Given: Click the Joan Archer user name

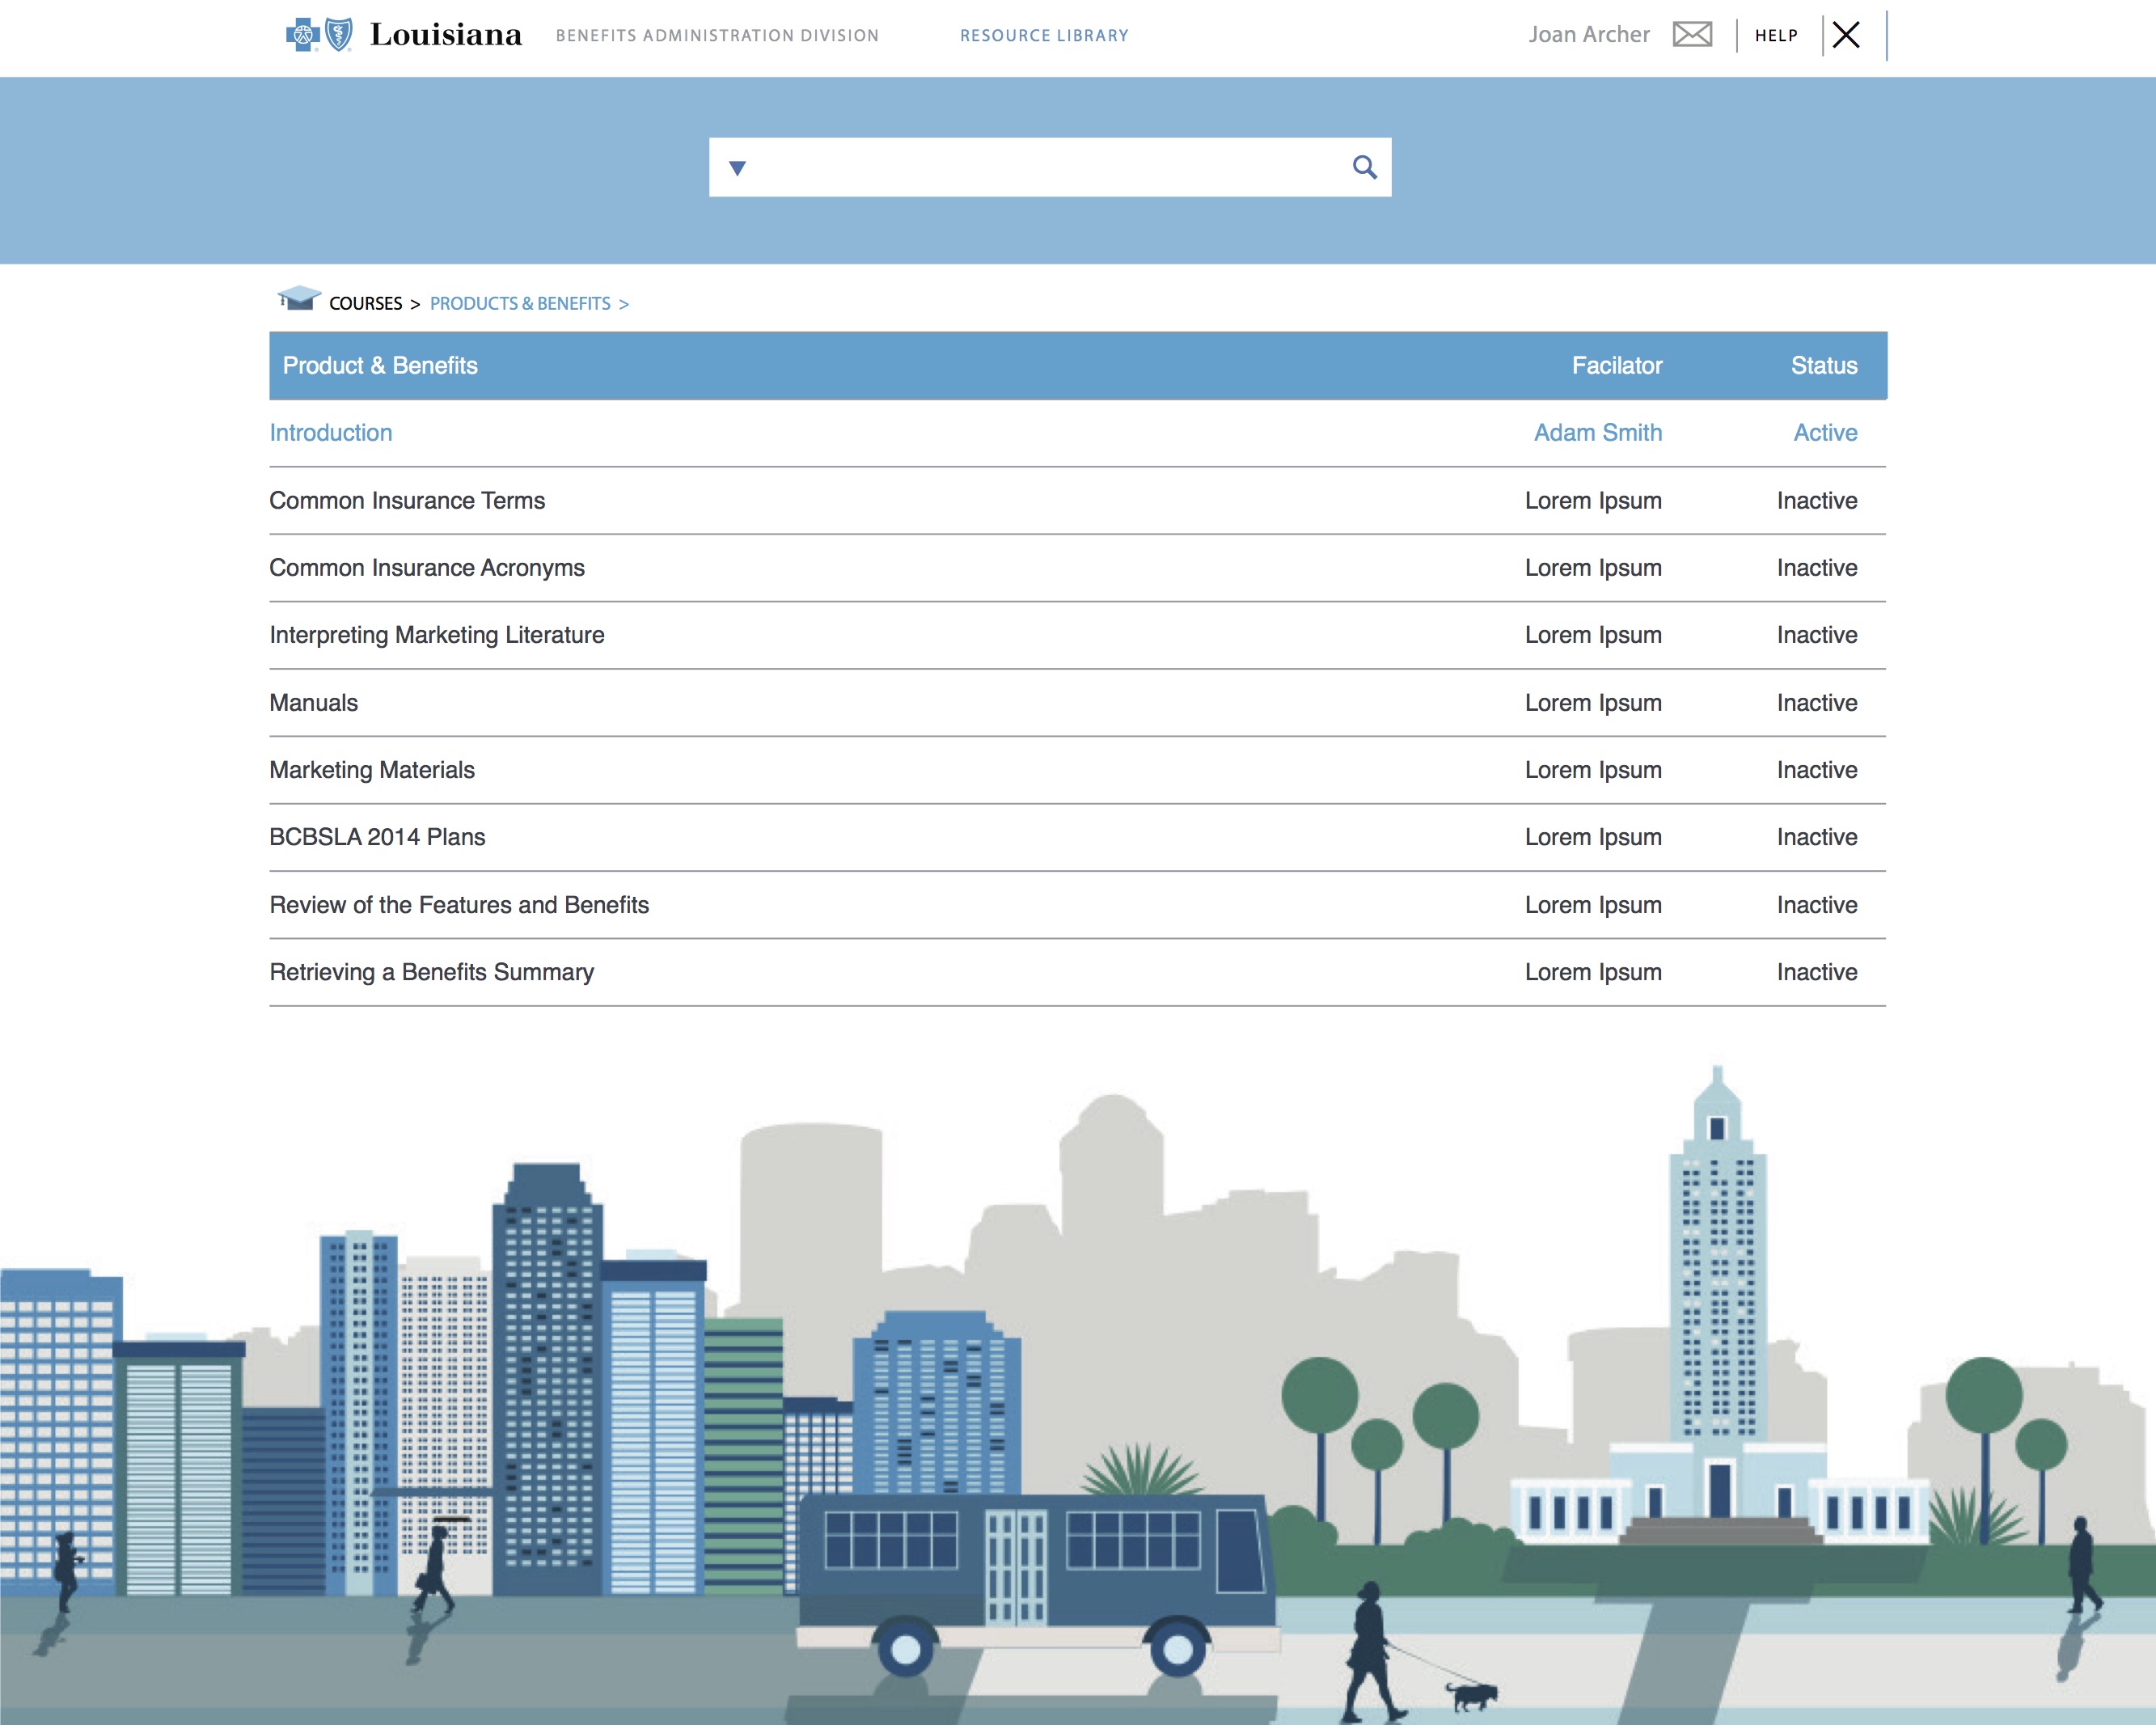Looking at the screenshot, I should pyautogui.click(x=1588, y=35).
